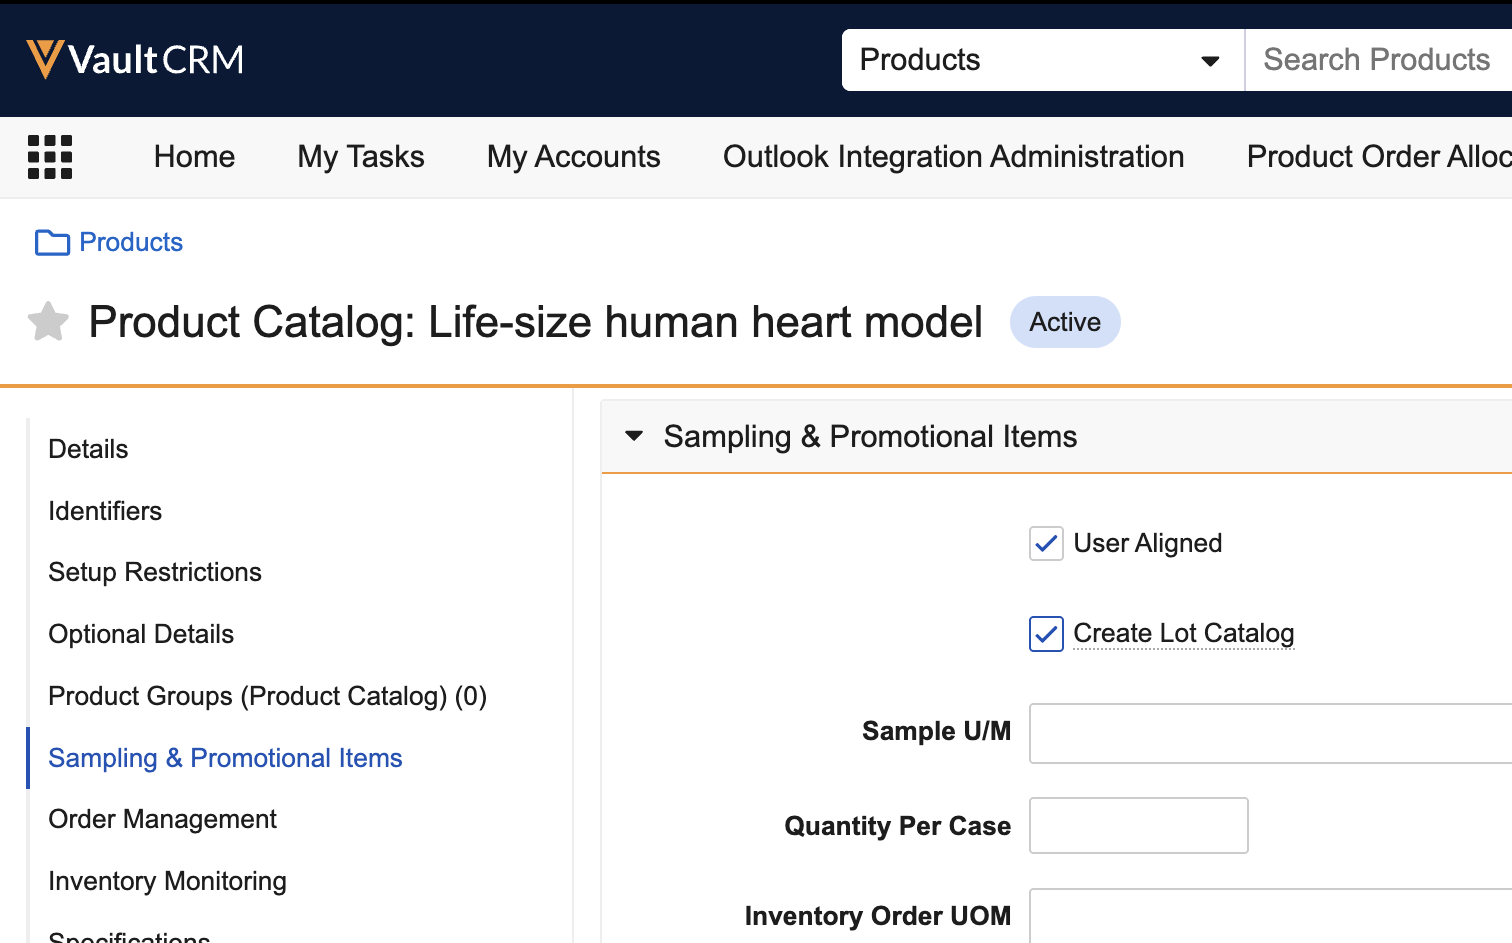This screenshot has height=943, width=1512.
Task: Open the Sample U/M field dropdown
Action: click(x=1270, y=733)
